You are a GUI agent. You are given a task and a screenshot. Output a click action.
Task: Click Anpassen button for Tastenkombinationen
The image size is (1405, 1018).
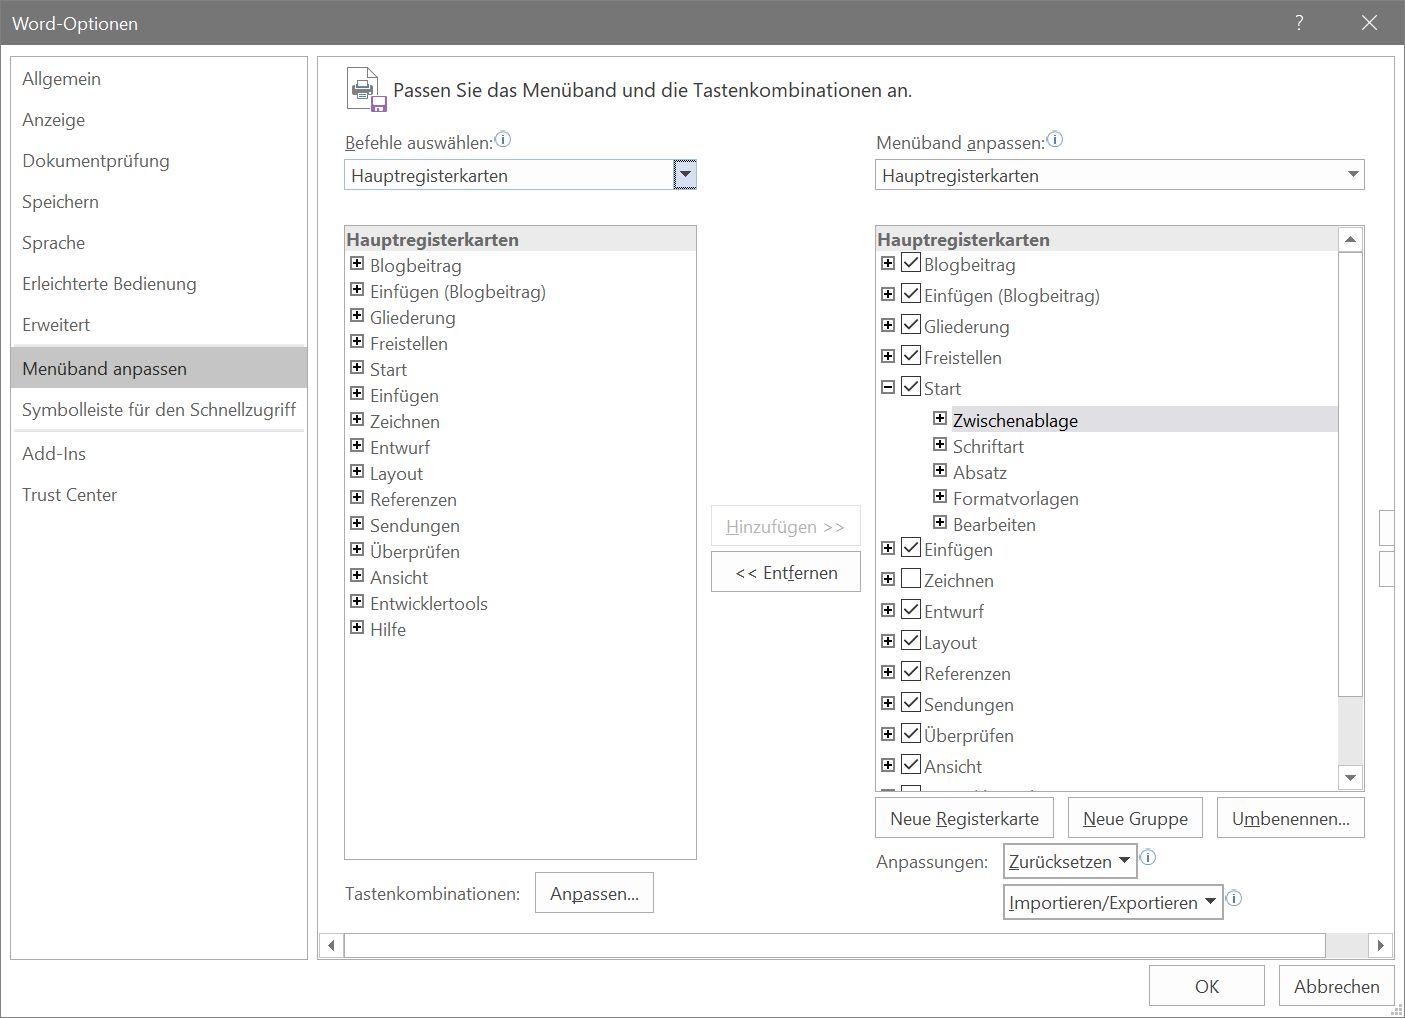[594, 893]
